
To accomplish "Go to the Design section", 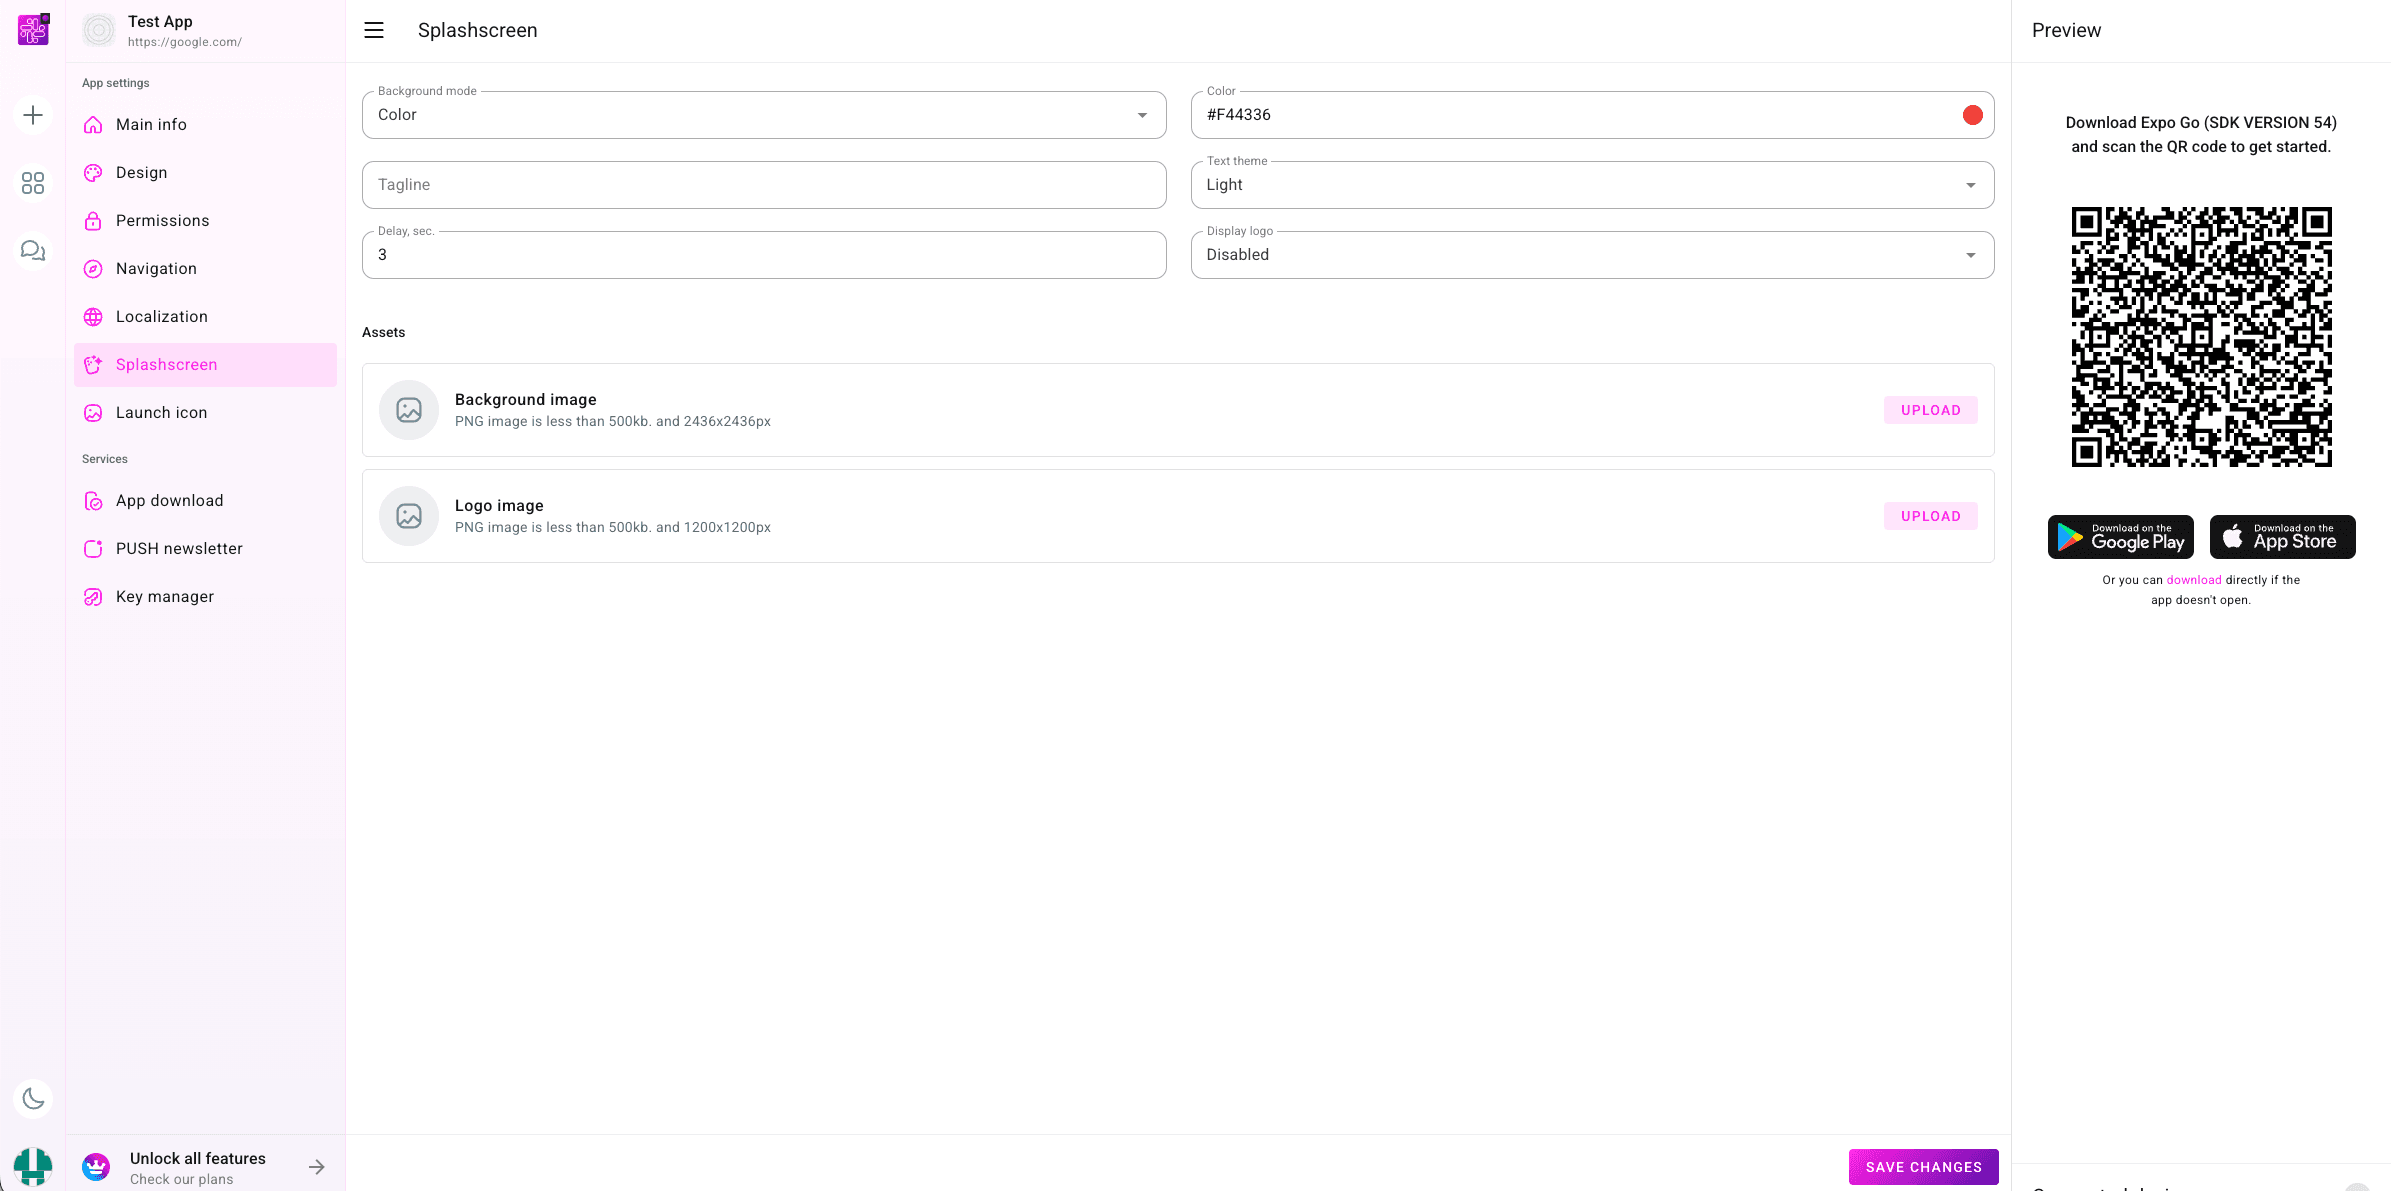I will [x=205, y=173].
